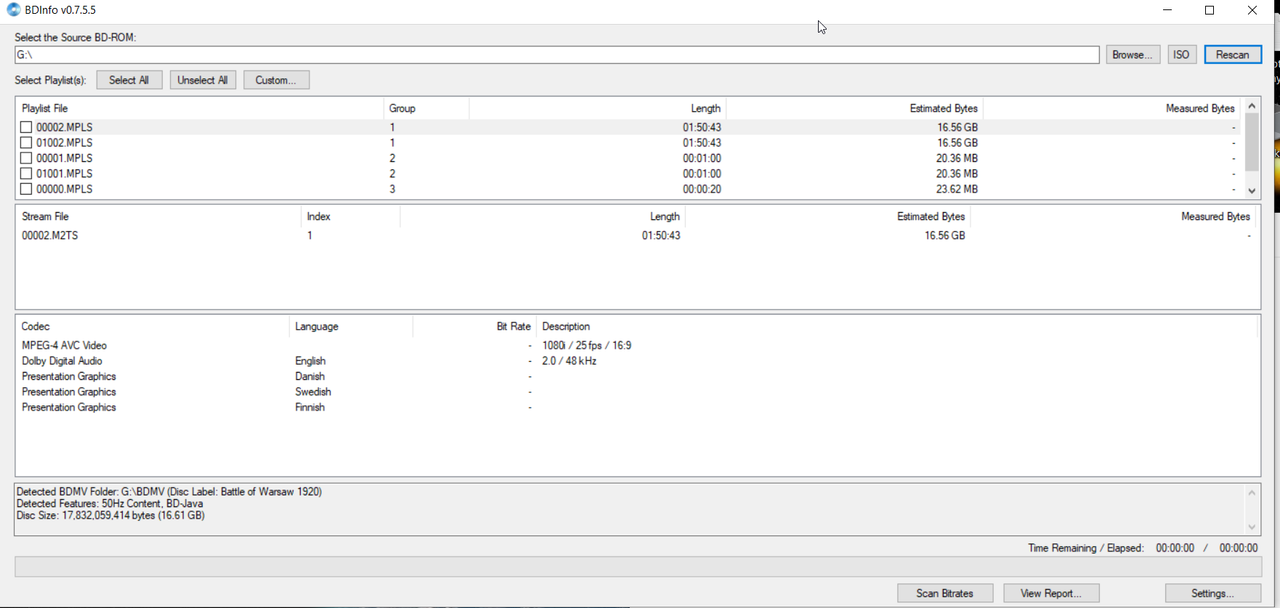This screenshot has width=1280, height=608.
Task: Open View Report...
Action: point(1051,593)
